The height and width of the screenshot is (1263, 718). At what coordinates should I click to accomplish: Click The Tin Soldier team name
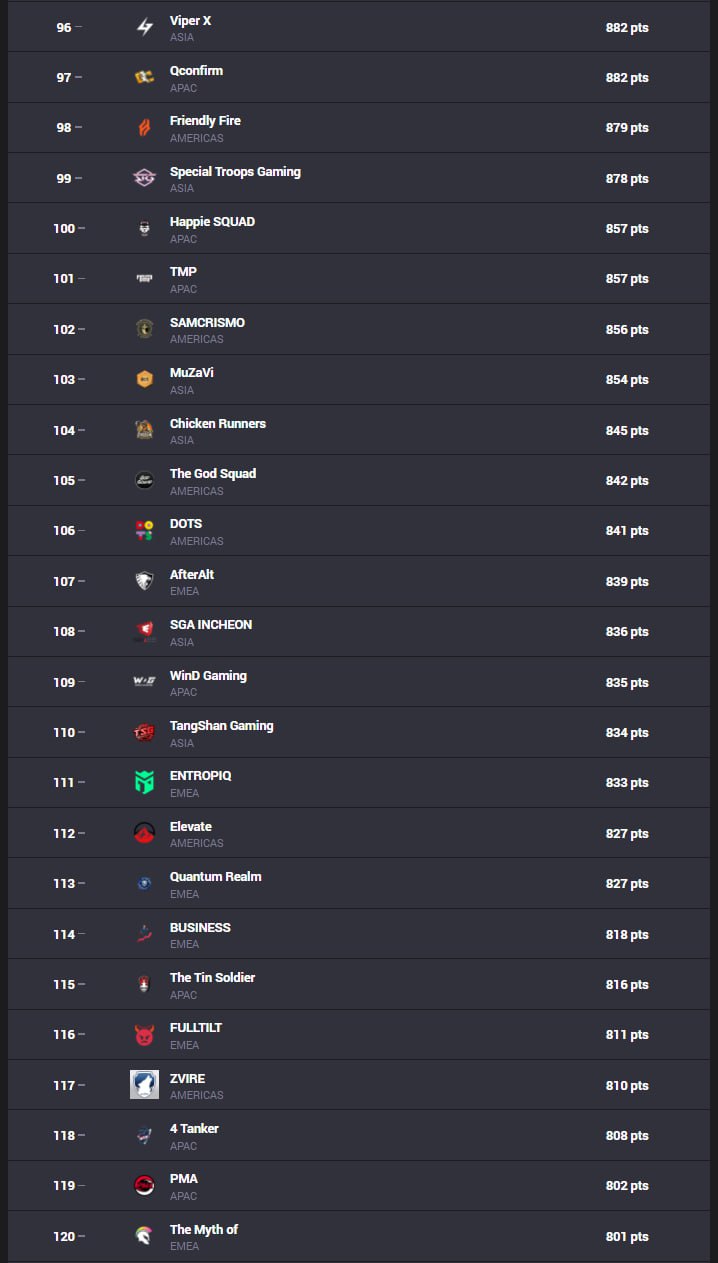(x=212, y=977)
